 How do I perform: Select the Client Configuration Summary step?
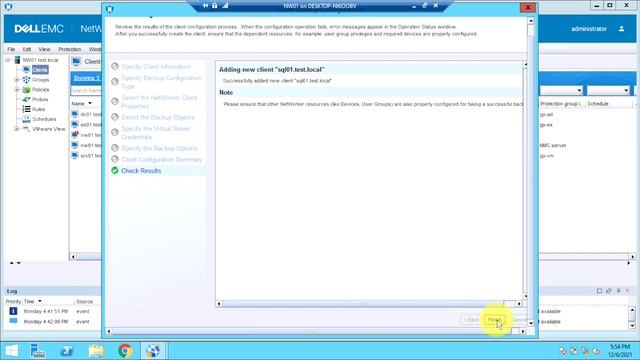161,160
